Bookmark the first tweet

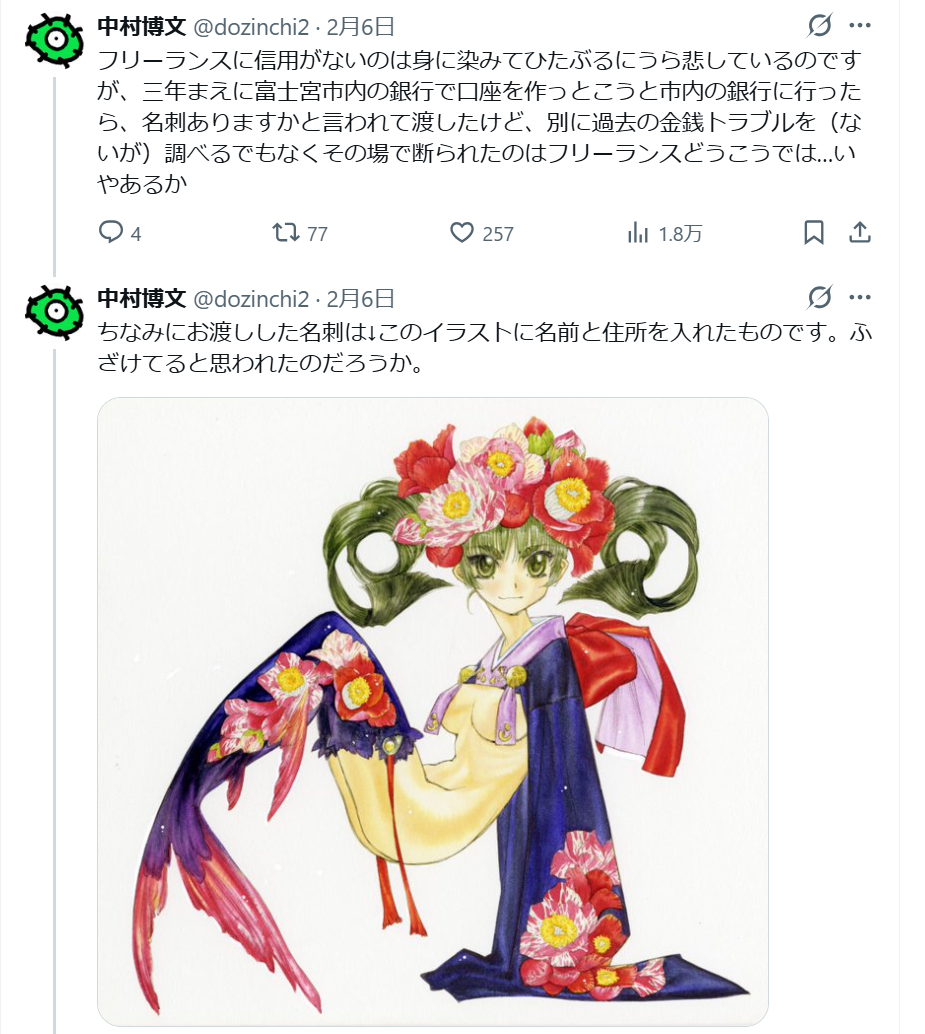pos(814,232)
